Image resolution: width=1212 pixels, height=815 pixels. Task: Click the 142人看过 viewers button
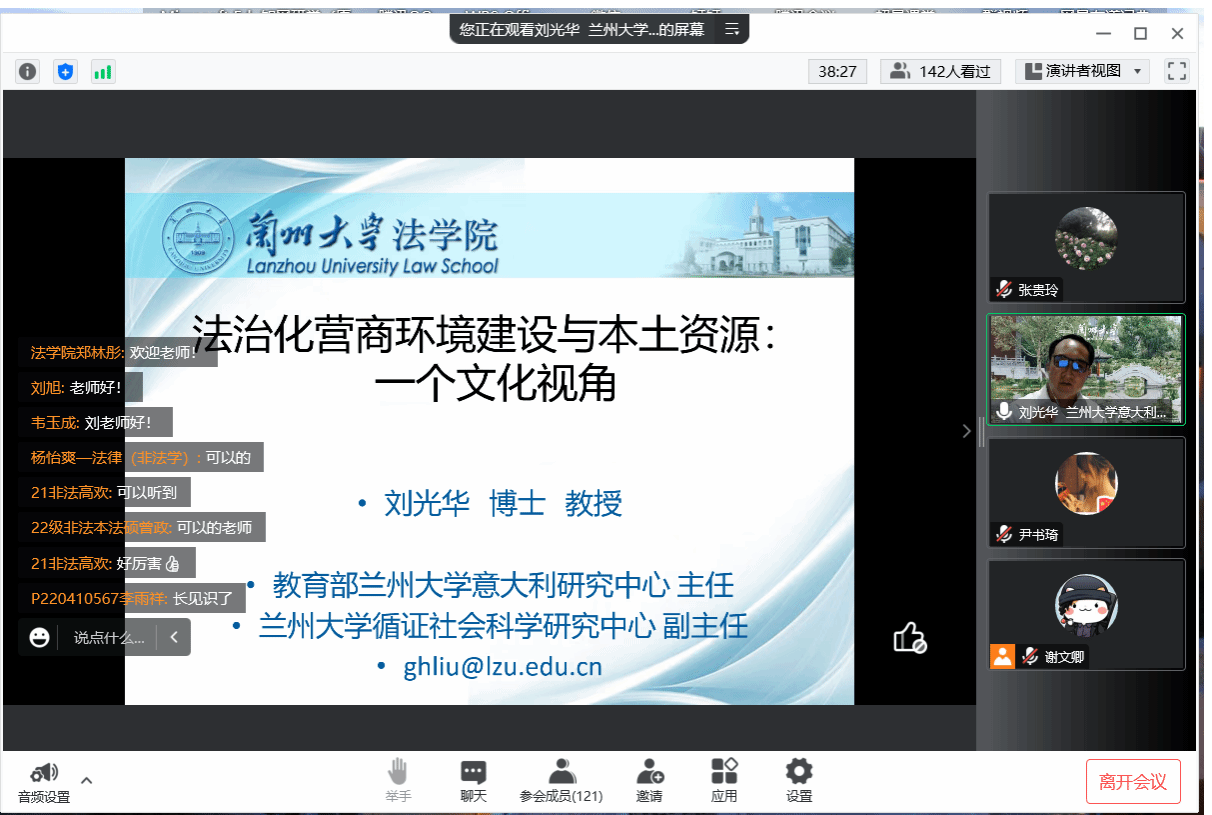coord(941,71)
